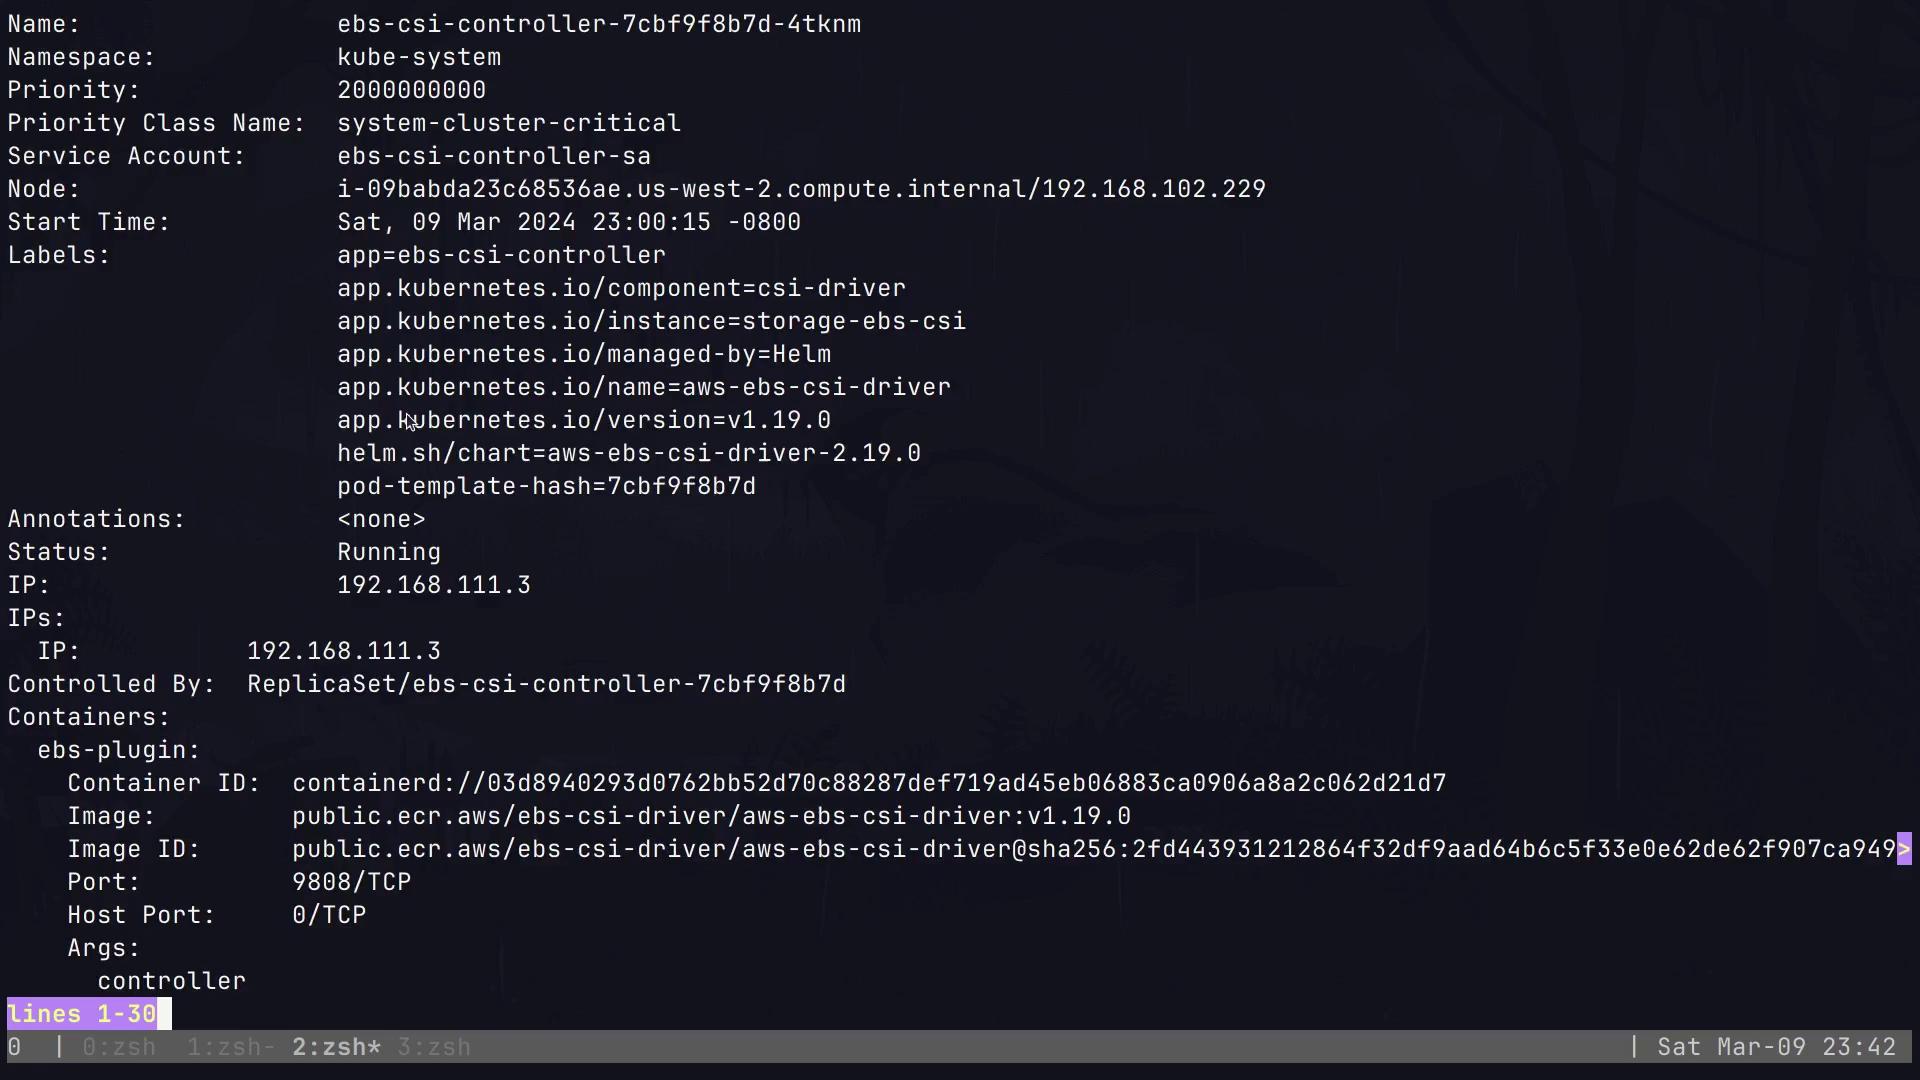Select the active 2:zsh tmux window
Viewport: 1920px width, 1080px height.
pyautogui.click(x=336, y=1047)
